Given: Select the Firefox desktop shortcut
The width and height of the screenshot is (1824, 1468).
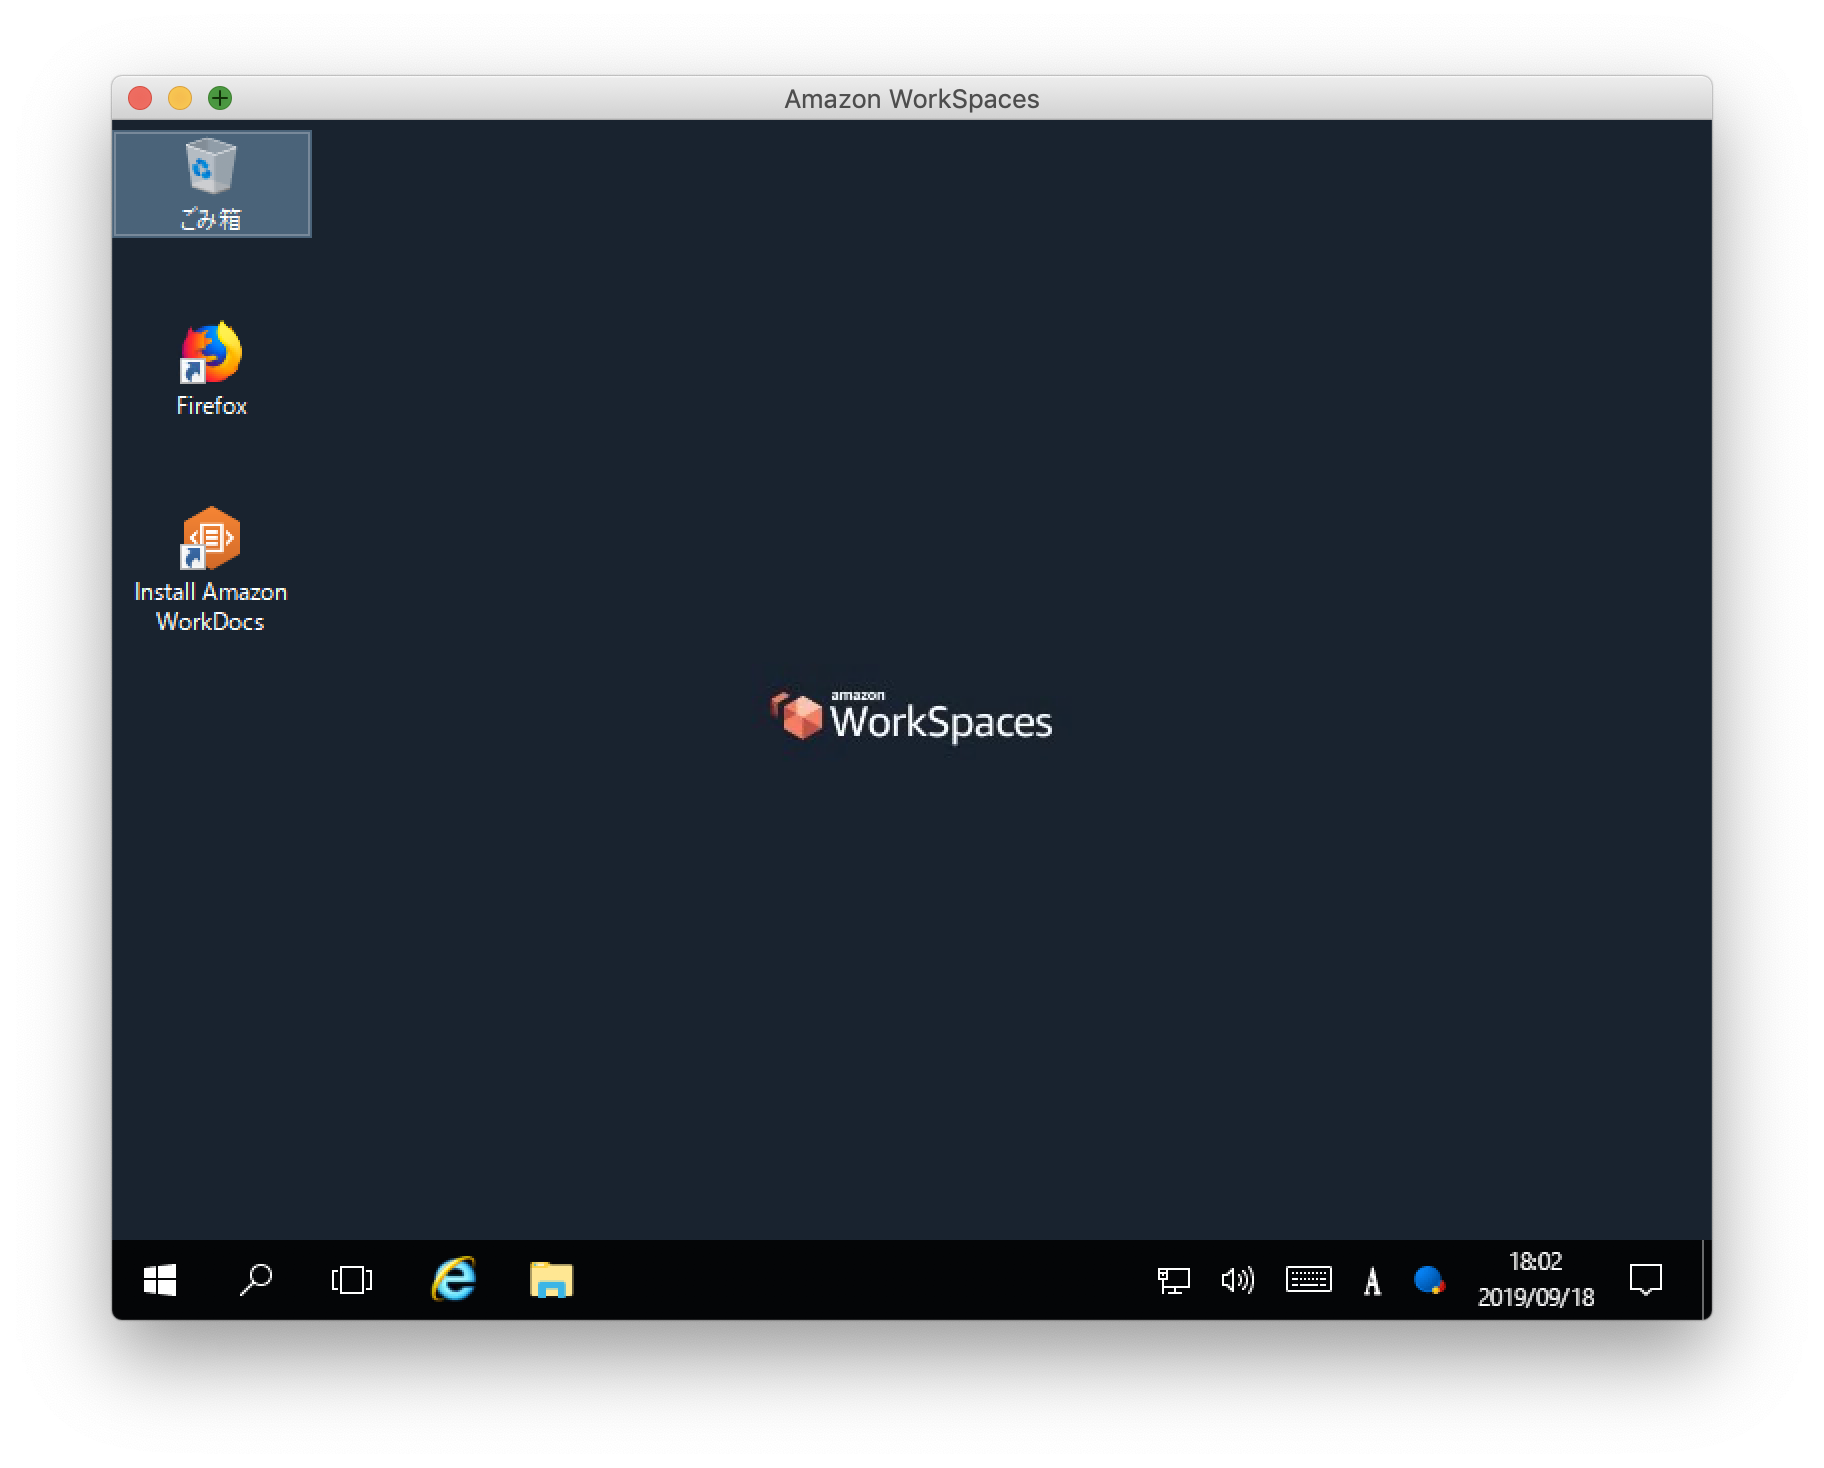Looking at the screenshot, I should 211,369.
